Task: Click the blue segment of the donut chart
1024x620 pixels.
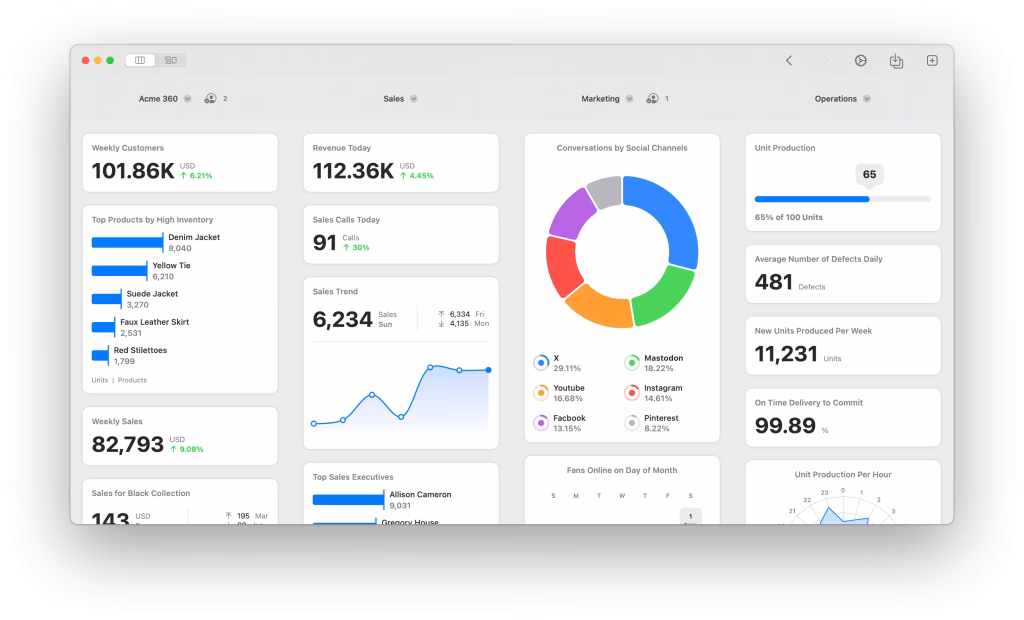Action: point(673,216)
